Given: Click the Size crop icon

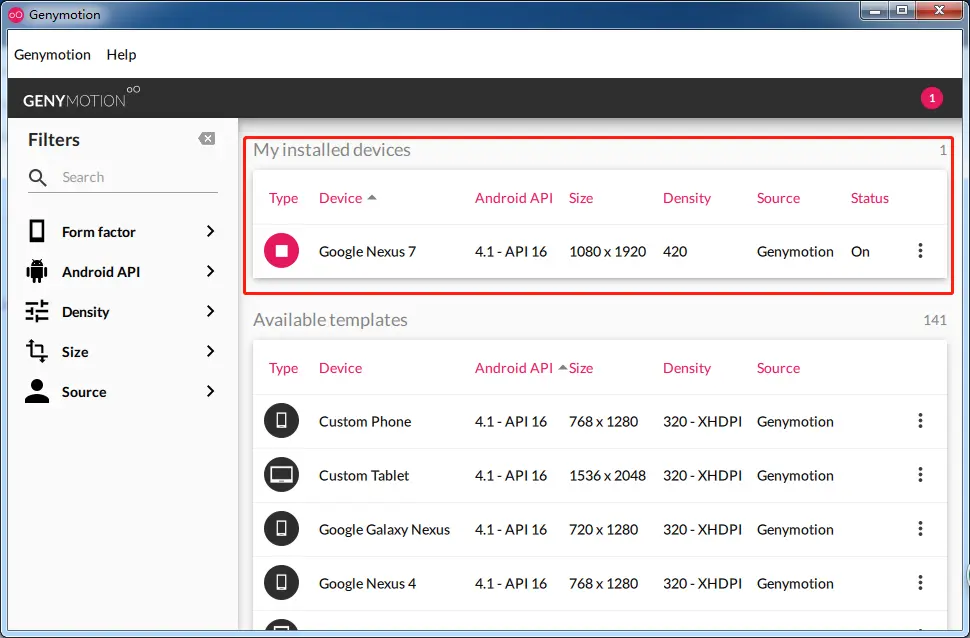Looking at the screenshot, I should 37,351.
